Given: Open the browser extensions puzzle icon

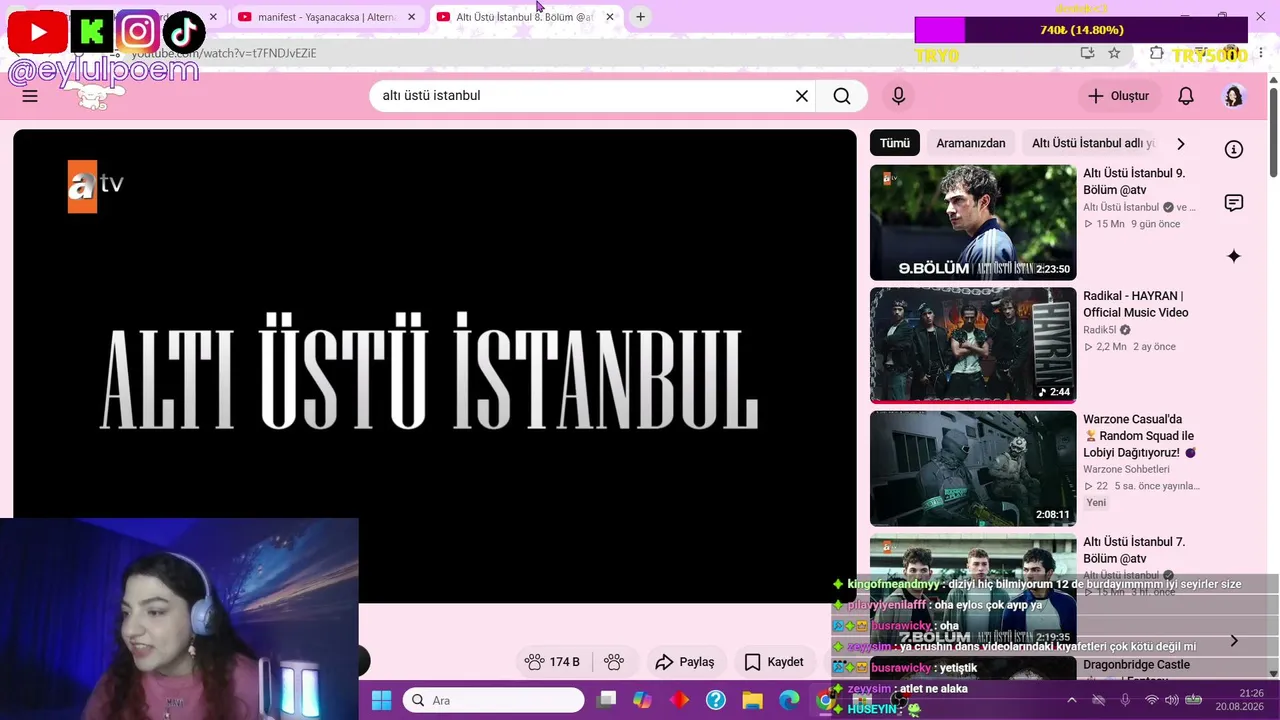Looking at the screenshot, I should click(1156, 53).
